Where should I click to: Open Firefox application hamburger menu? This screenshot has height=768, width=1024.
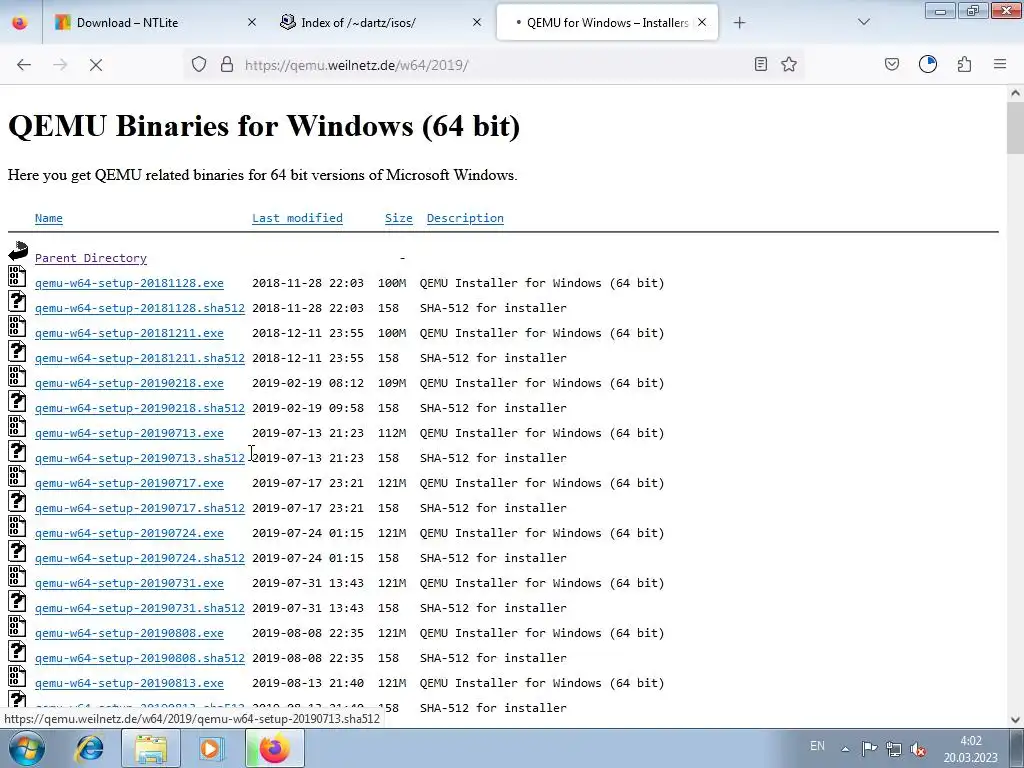[x=1000, y=64]
